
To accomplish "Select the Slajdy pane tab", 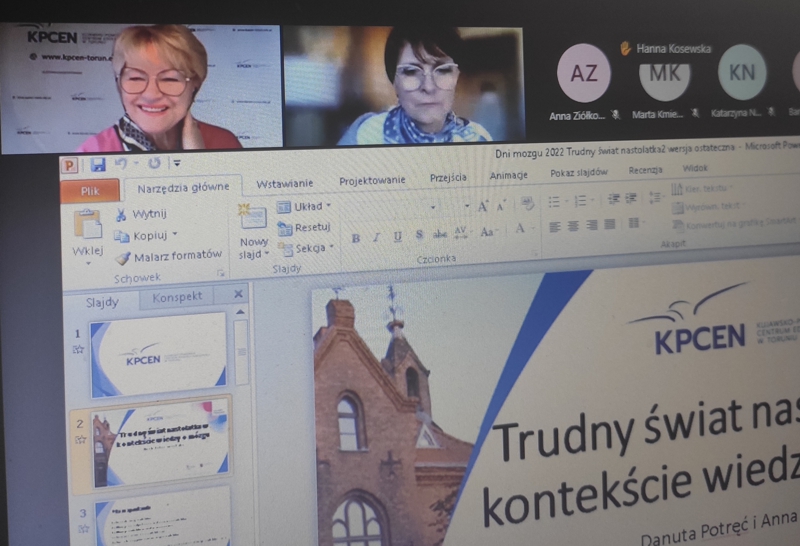I will 102,303.
